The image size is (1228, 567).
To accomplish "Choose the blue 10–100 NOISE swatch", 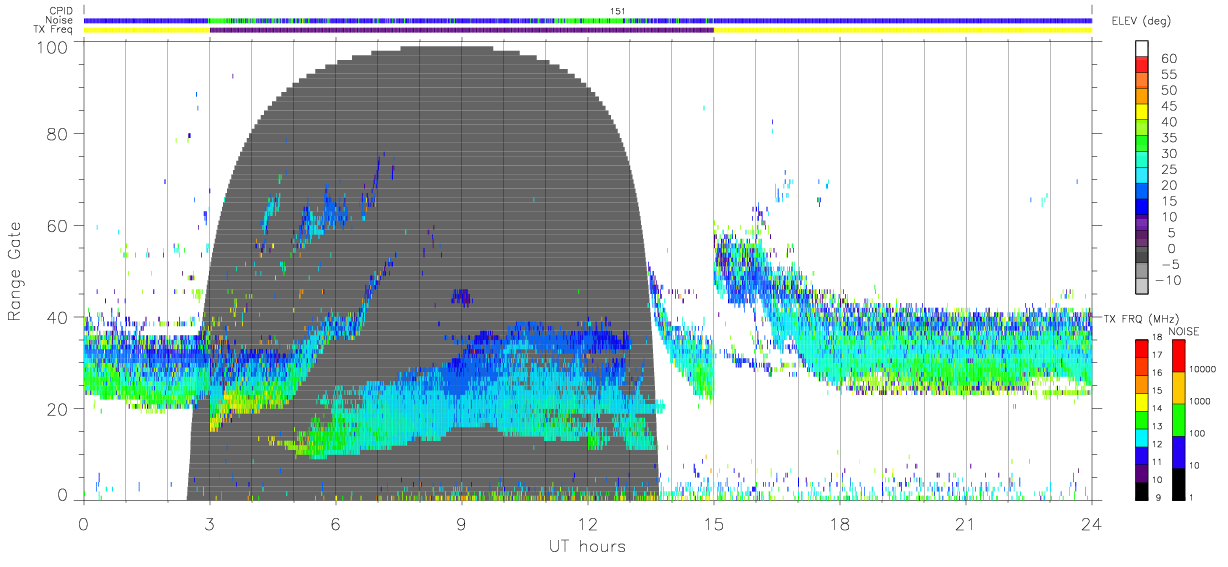I will point(1179,452).
